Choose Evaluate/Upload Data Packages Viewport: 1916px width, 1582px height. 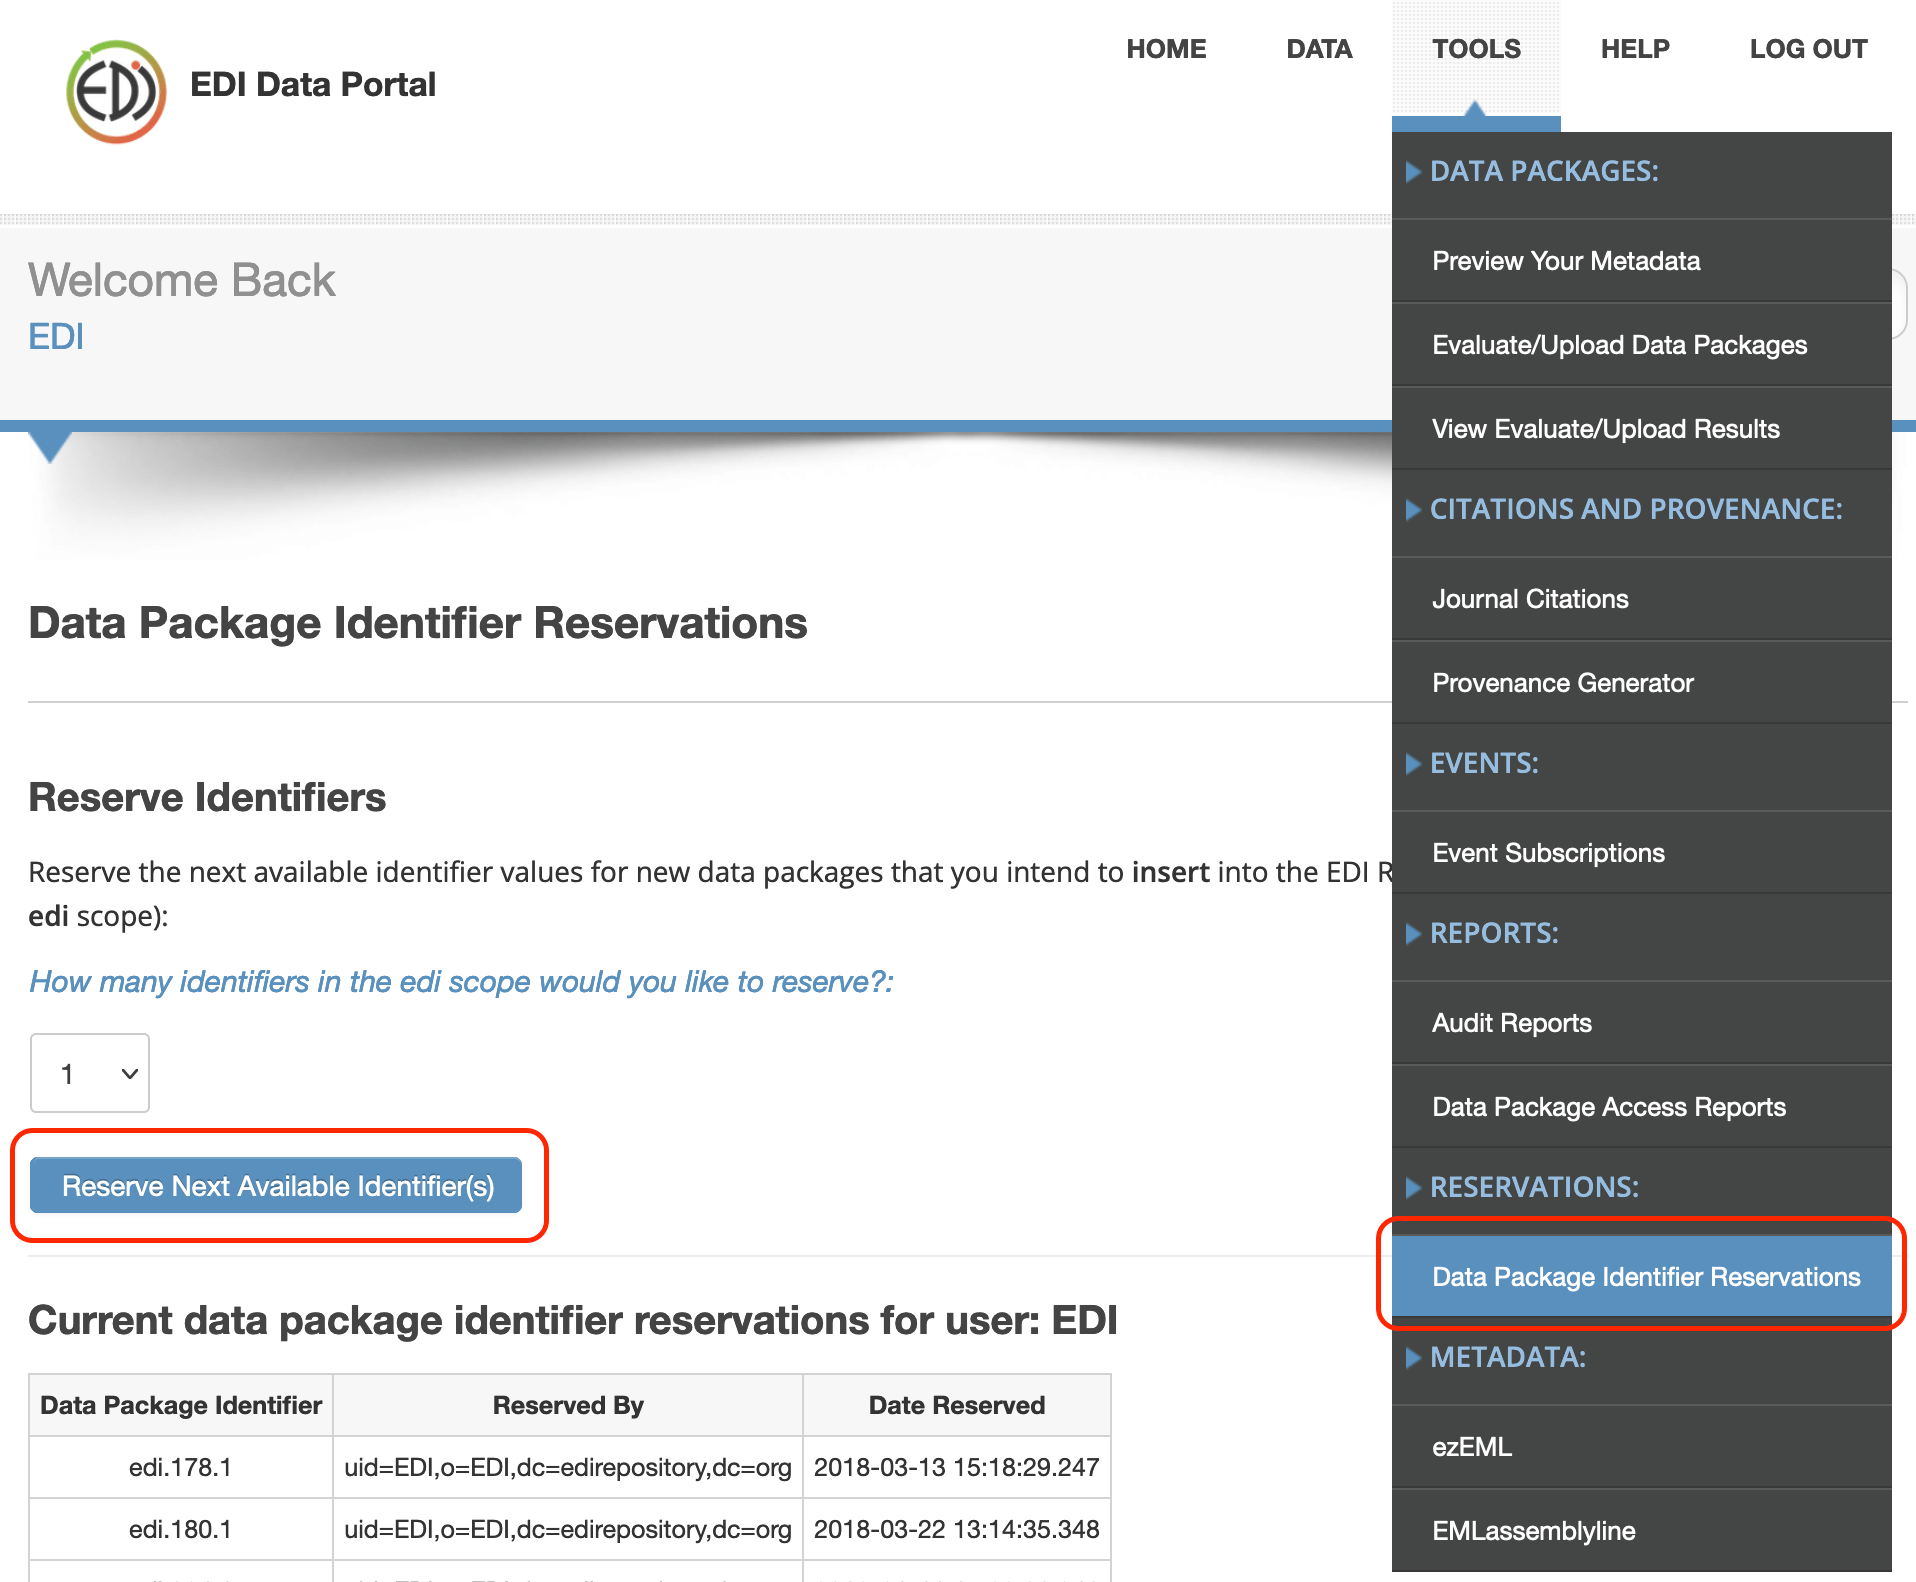[x=1642, y=345]
